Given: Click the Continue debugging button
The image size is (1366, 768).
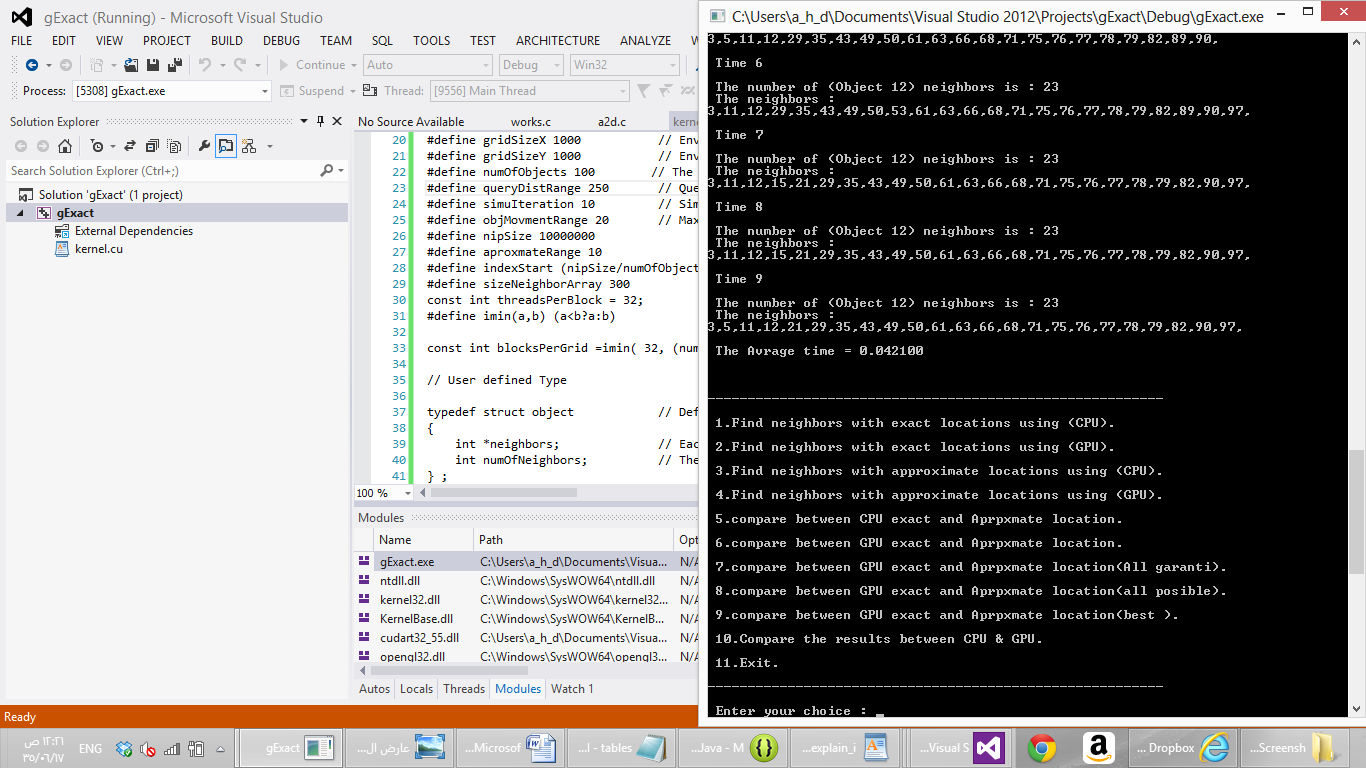Looking at the screenshot, I should point(311,65).
